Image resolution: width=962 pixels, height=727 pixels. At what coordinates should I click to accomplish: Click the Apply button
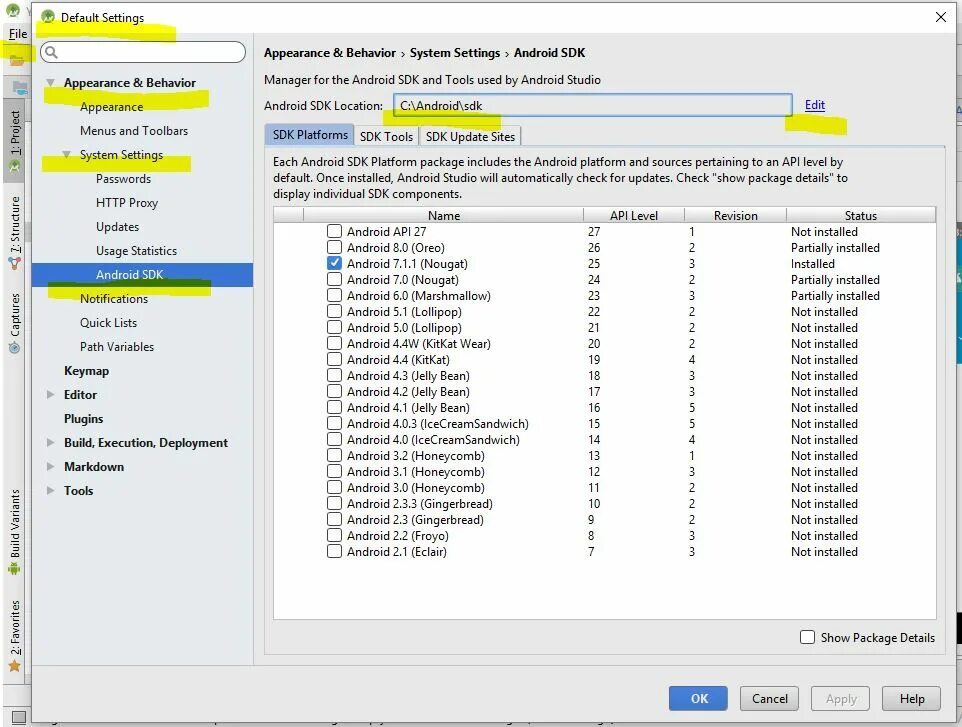click(841, 698)
